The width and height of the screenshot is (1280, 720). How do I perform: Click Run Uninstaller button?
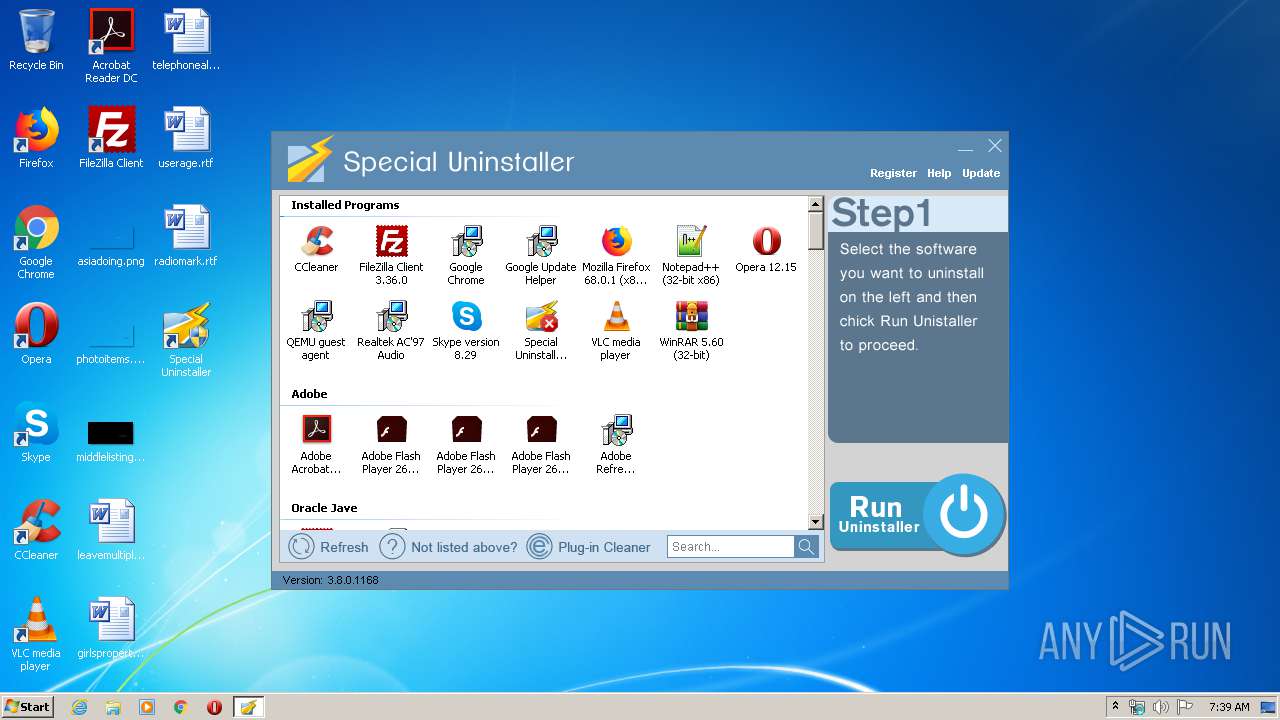click(x=917, y=514)
